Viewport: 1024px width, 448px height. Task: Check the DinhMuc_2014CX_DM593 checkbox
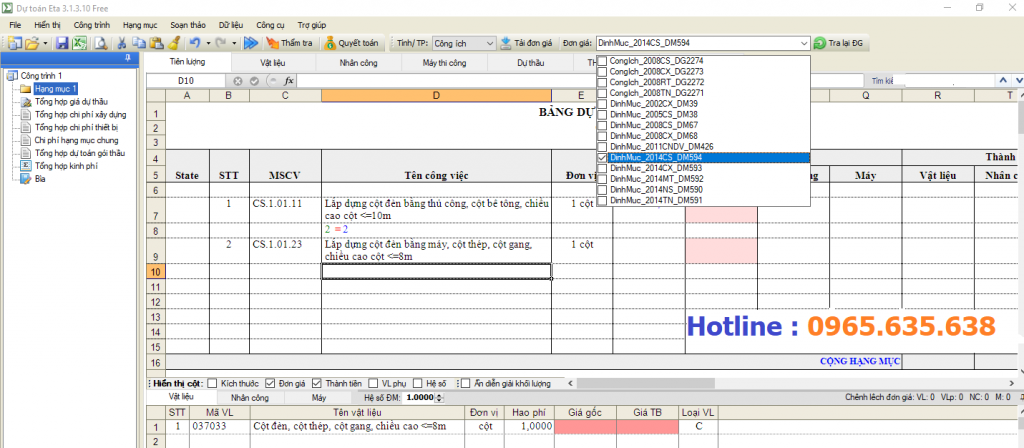(601, 168)
